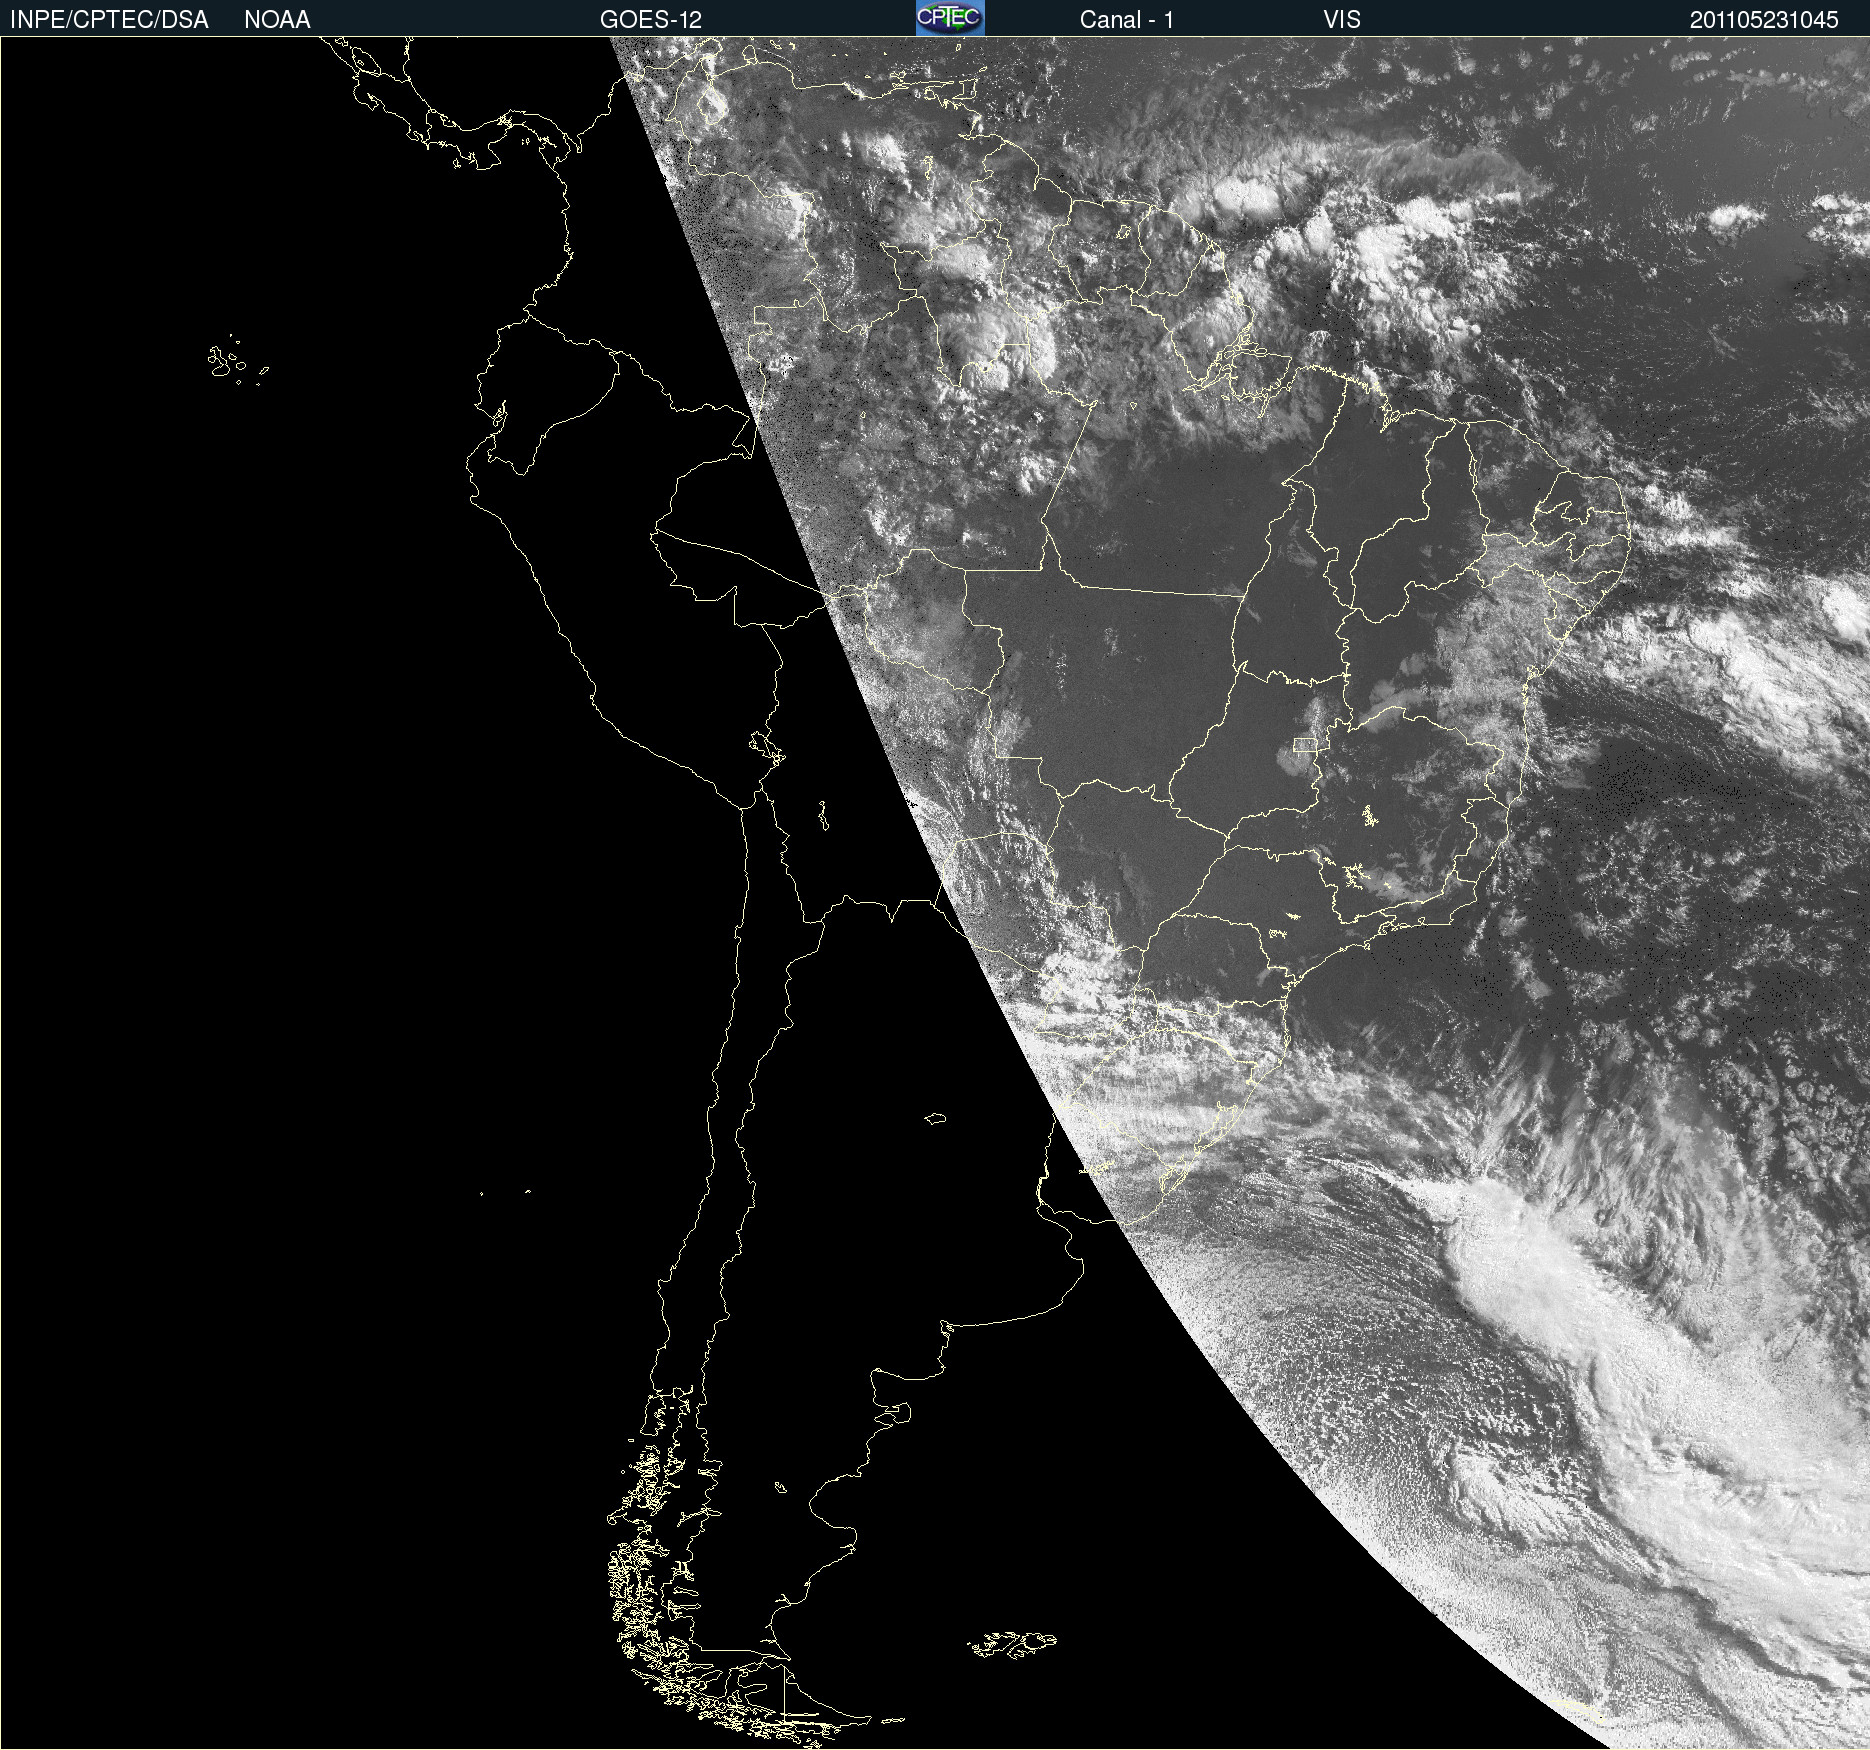Click the CPTEC logo in header
Image resolution: width=1870 pixels, height=1750 pixels.
click(x=950, y=18)
